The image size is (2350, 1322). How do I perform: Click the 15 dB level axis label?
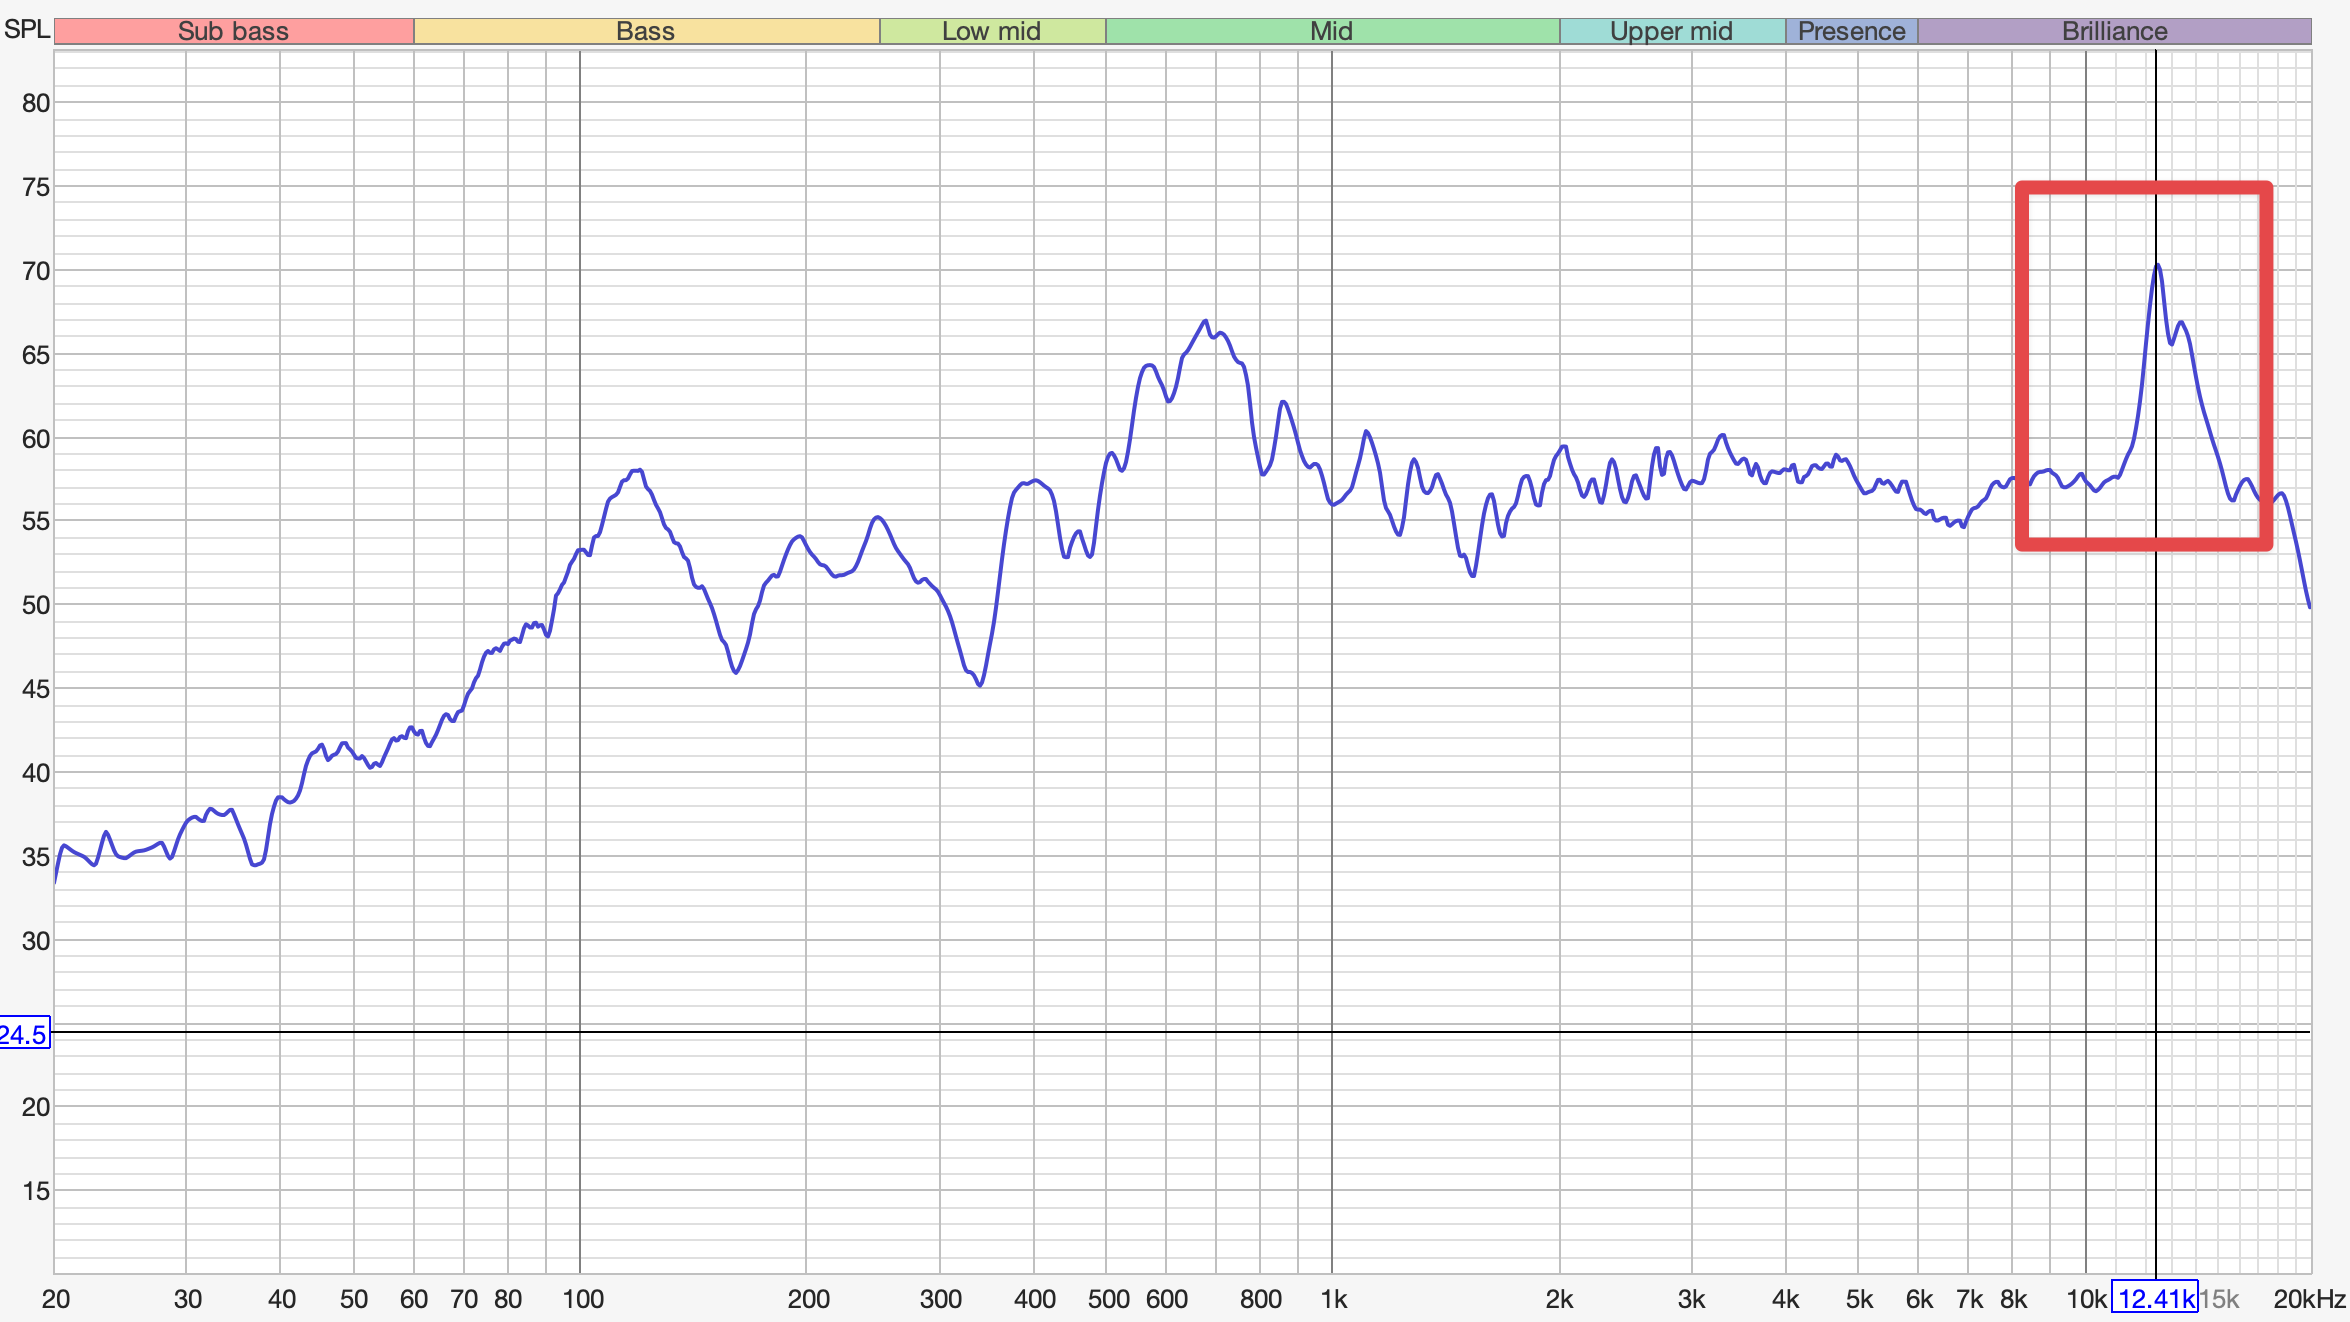click(x=36, y=1191)
